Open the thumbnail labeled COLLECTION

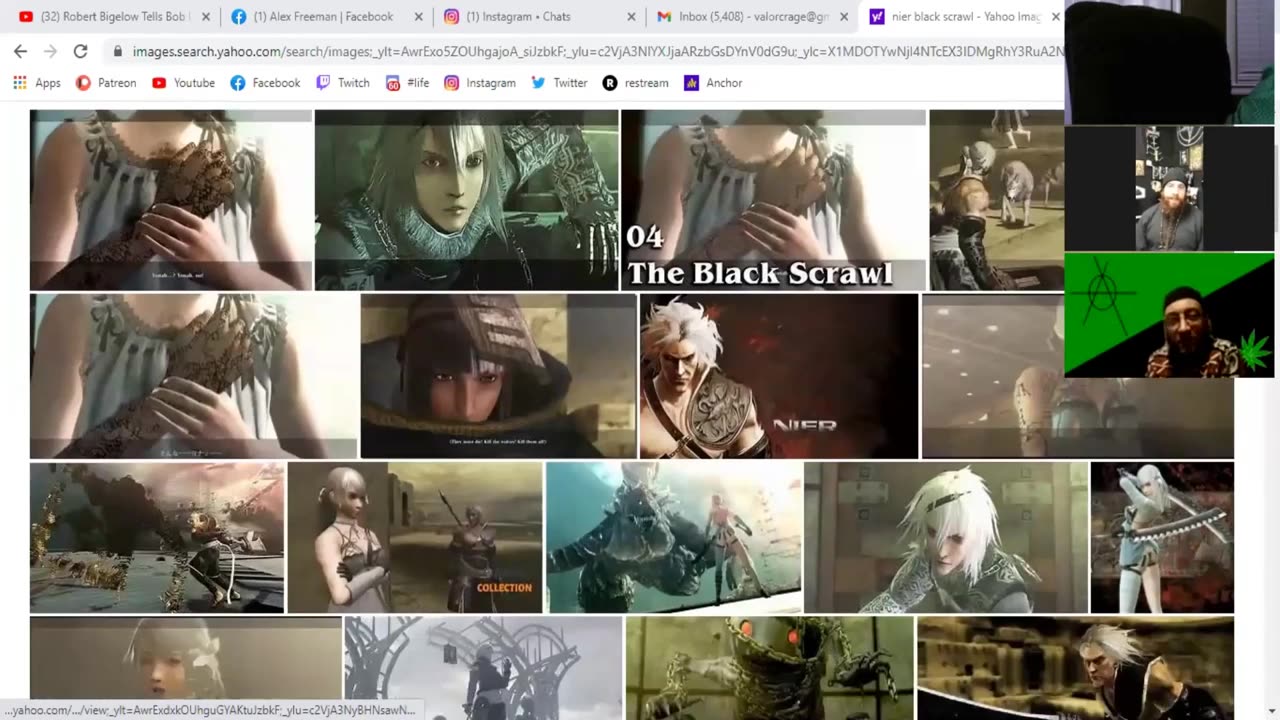point(415,537)
